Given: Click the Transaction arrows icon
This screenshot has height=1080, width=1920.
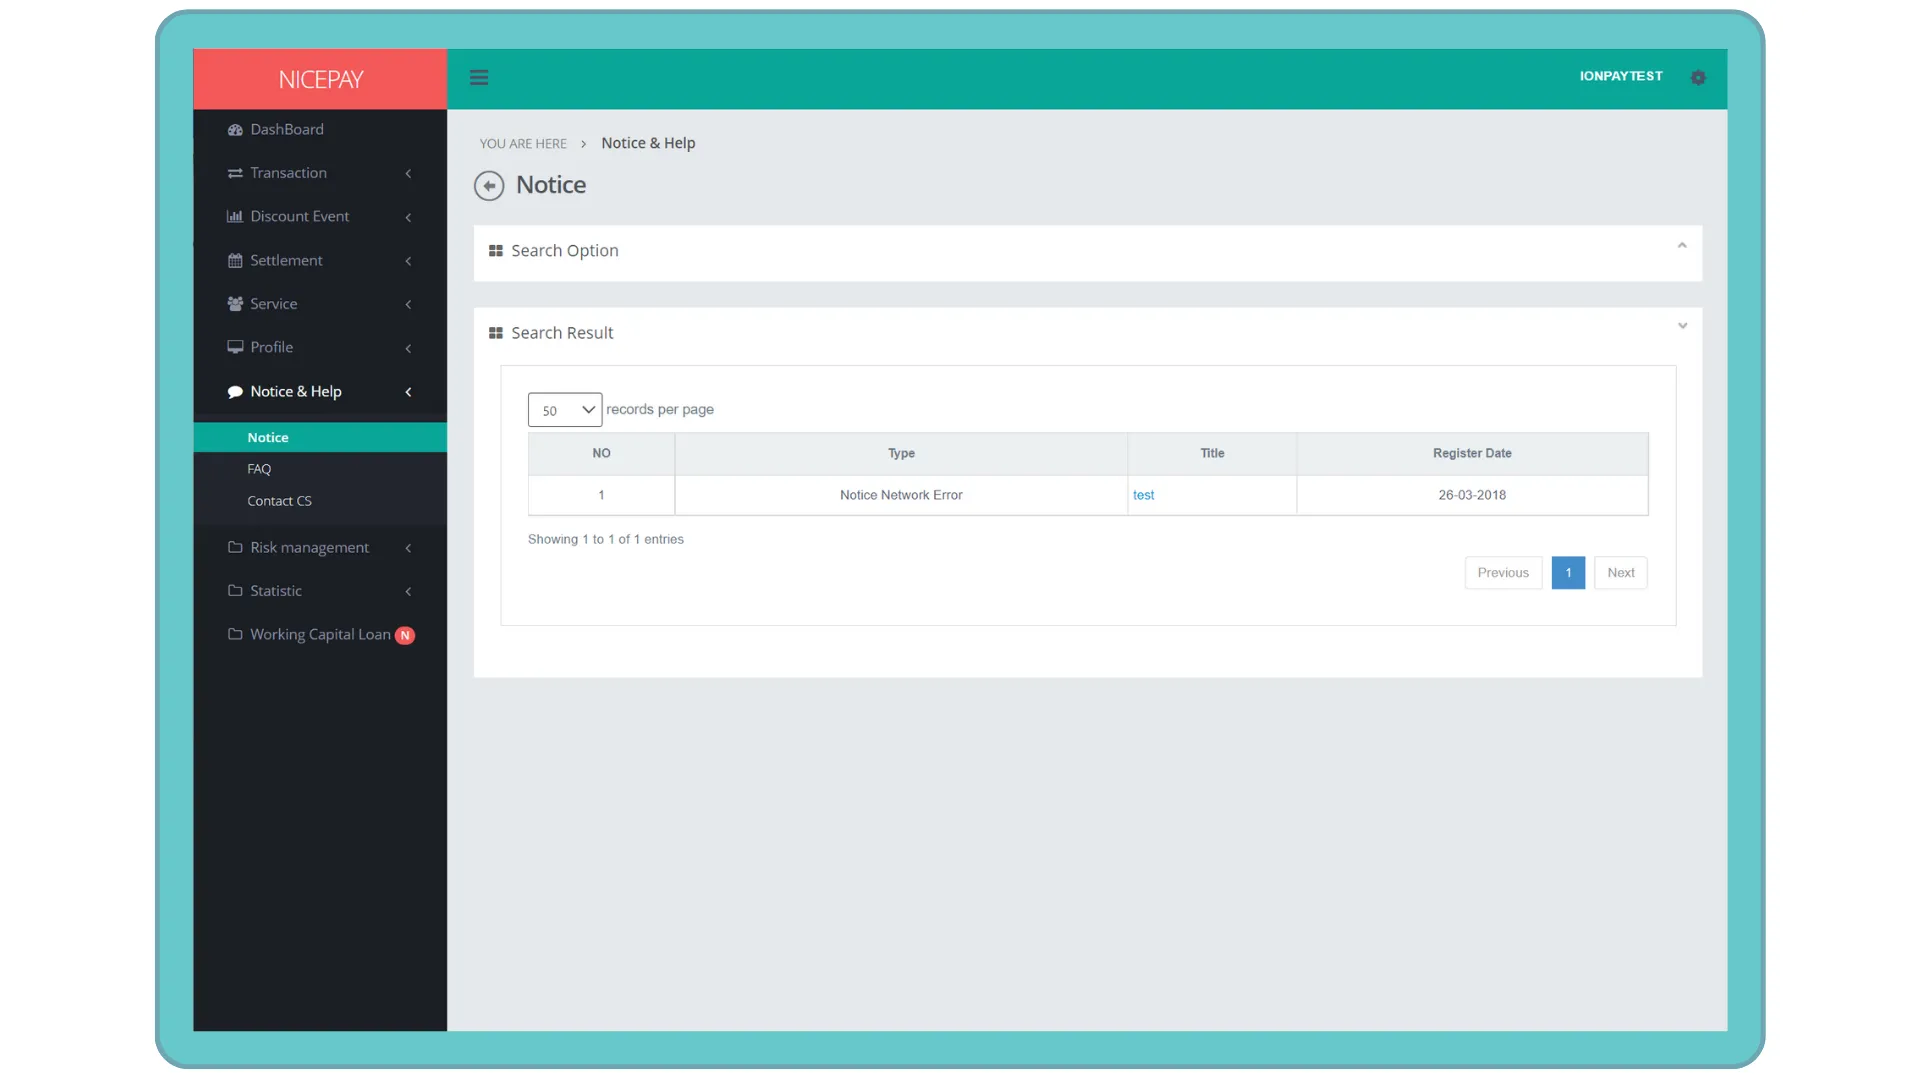Looking at the screenshot, I should [x=235, y=173].
